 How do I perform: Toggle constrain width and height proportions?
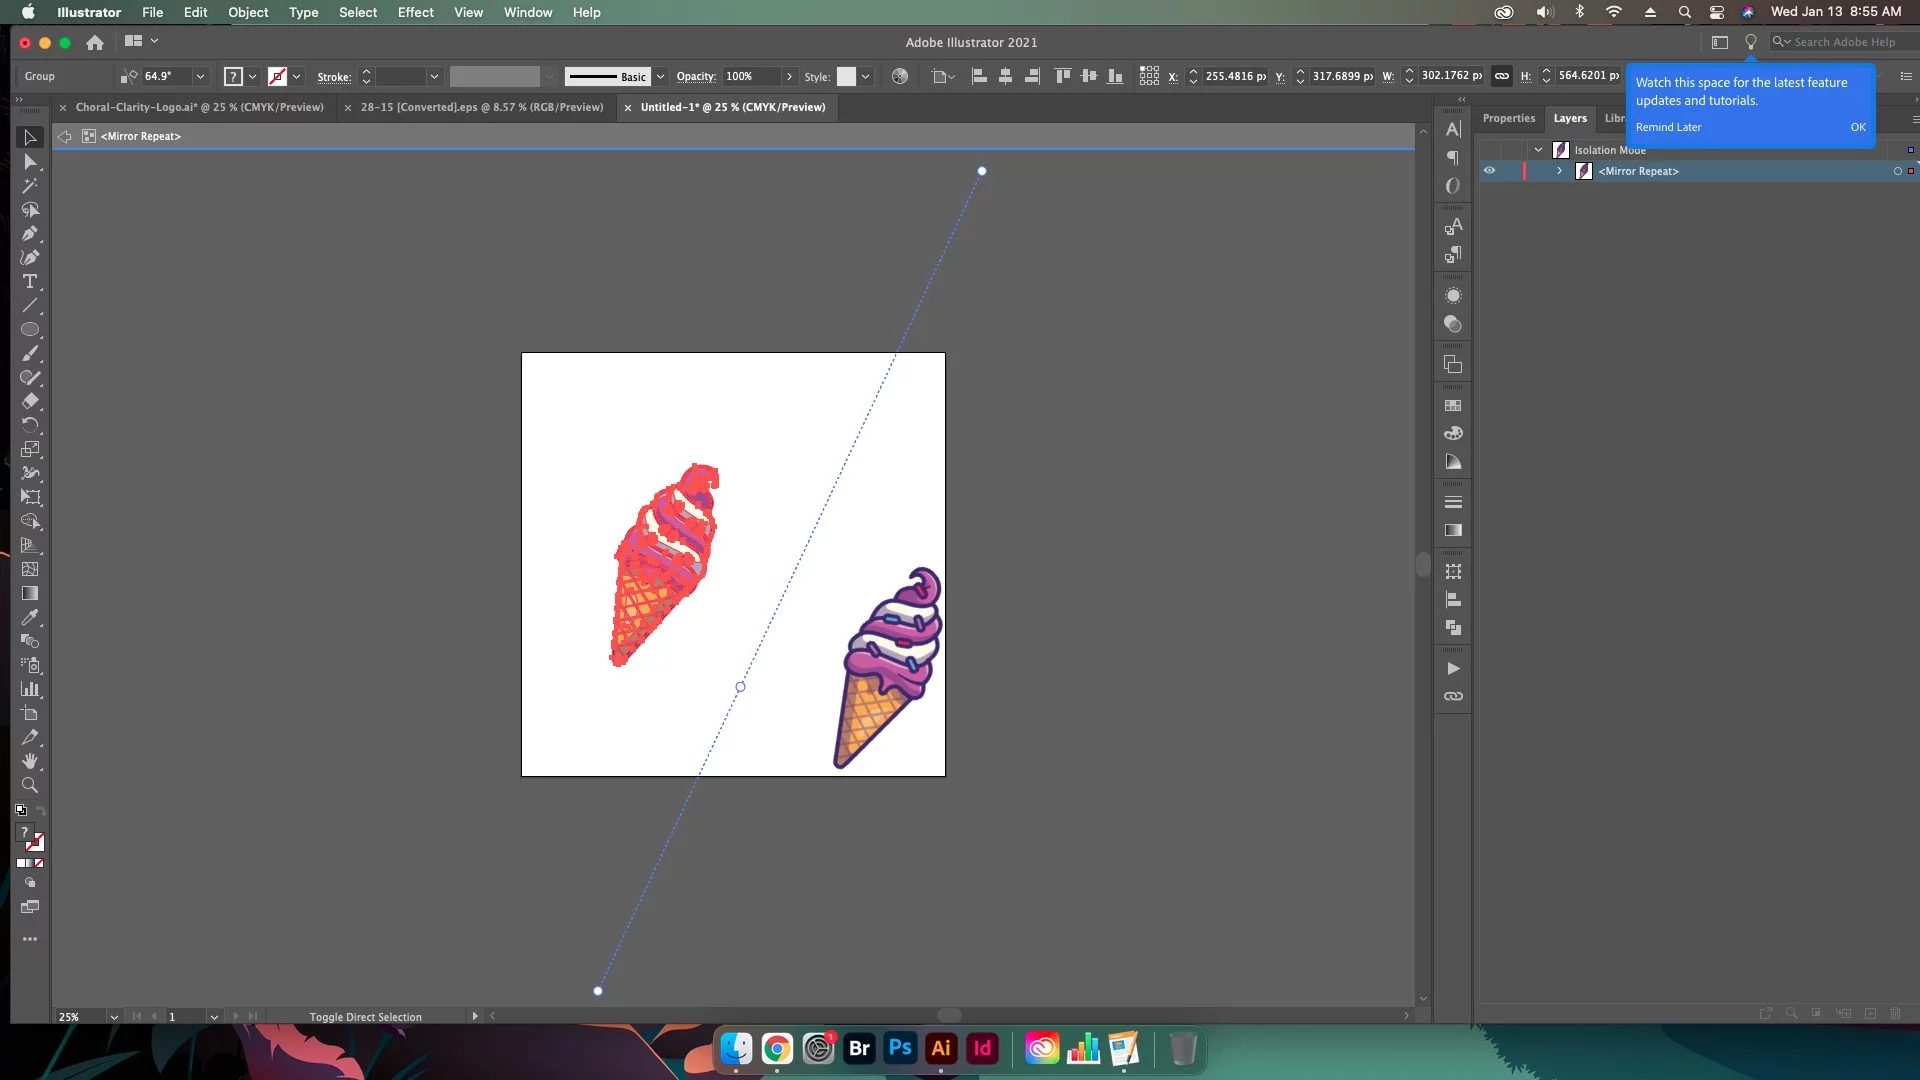[x=1502, y=76]
